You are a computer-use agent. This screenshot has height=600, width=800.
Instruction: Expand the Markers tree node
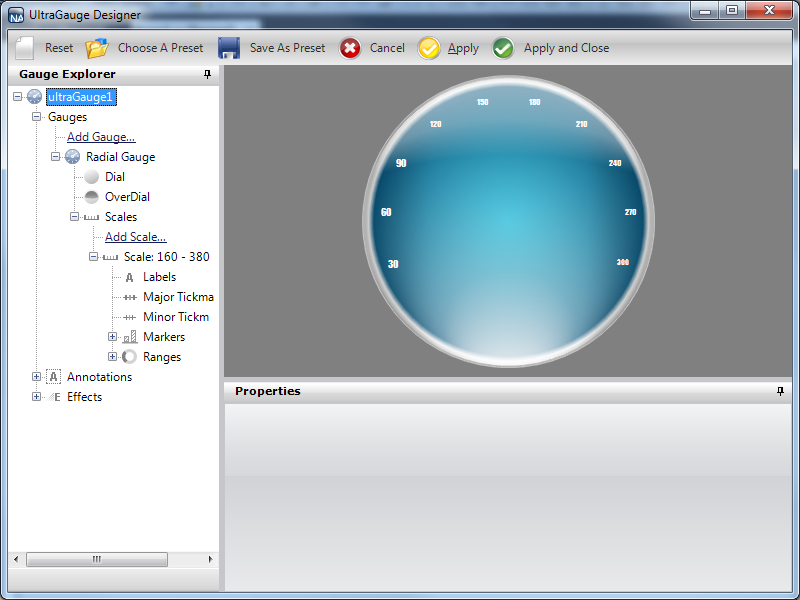click(113, 337)
